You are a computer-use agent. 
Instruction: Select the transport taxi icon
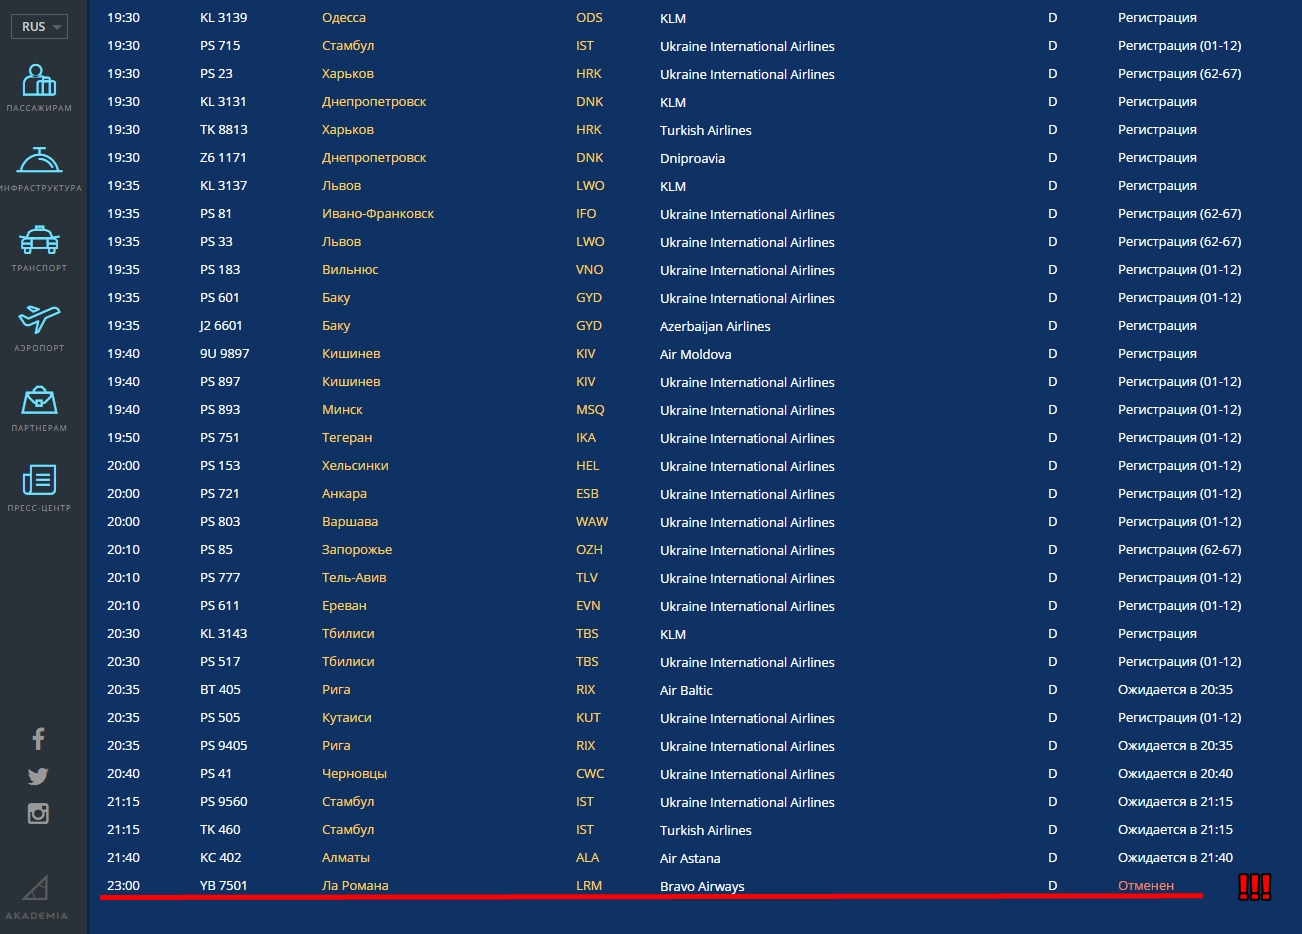click(39, 241)
